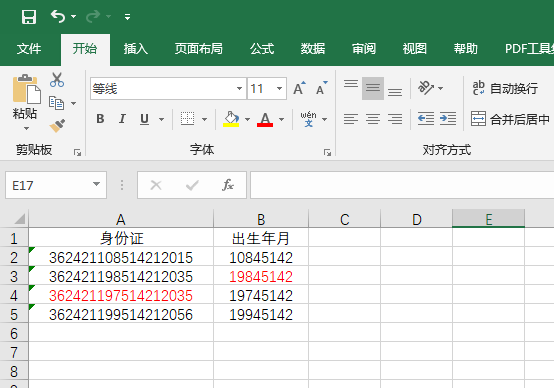Open underline style dropdown arrow
Viewport: 554px width, 388px height.
[x=161, y=119]
